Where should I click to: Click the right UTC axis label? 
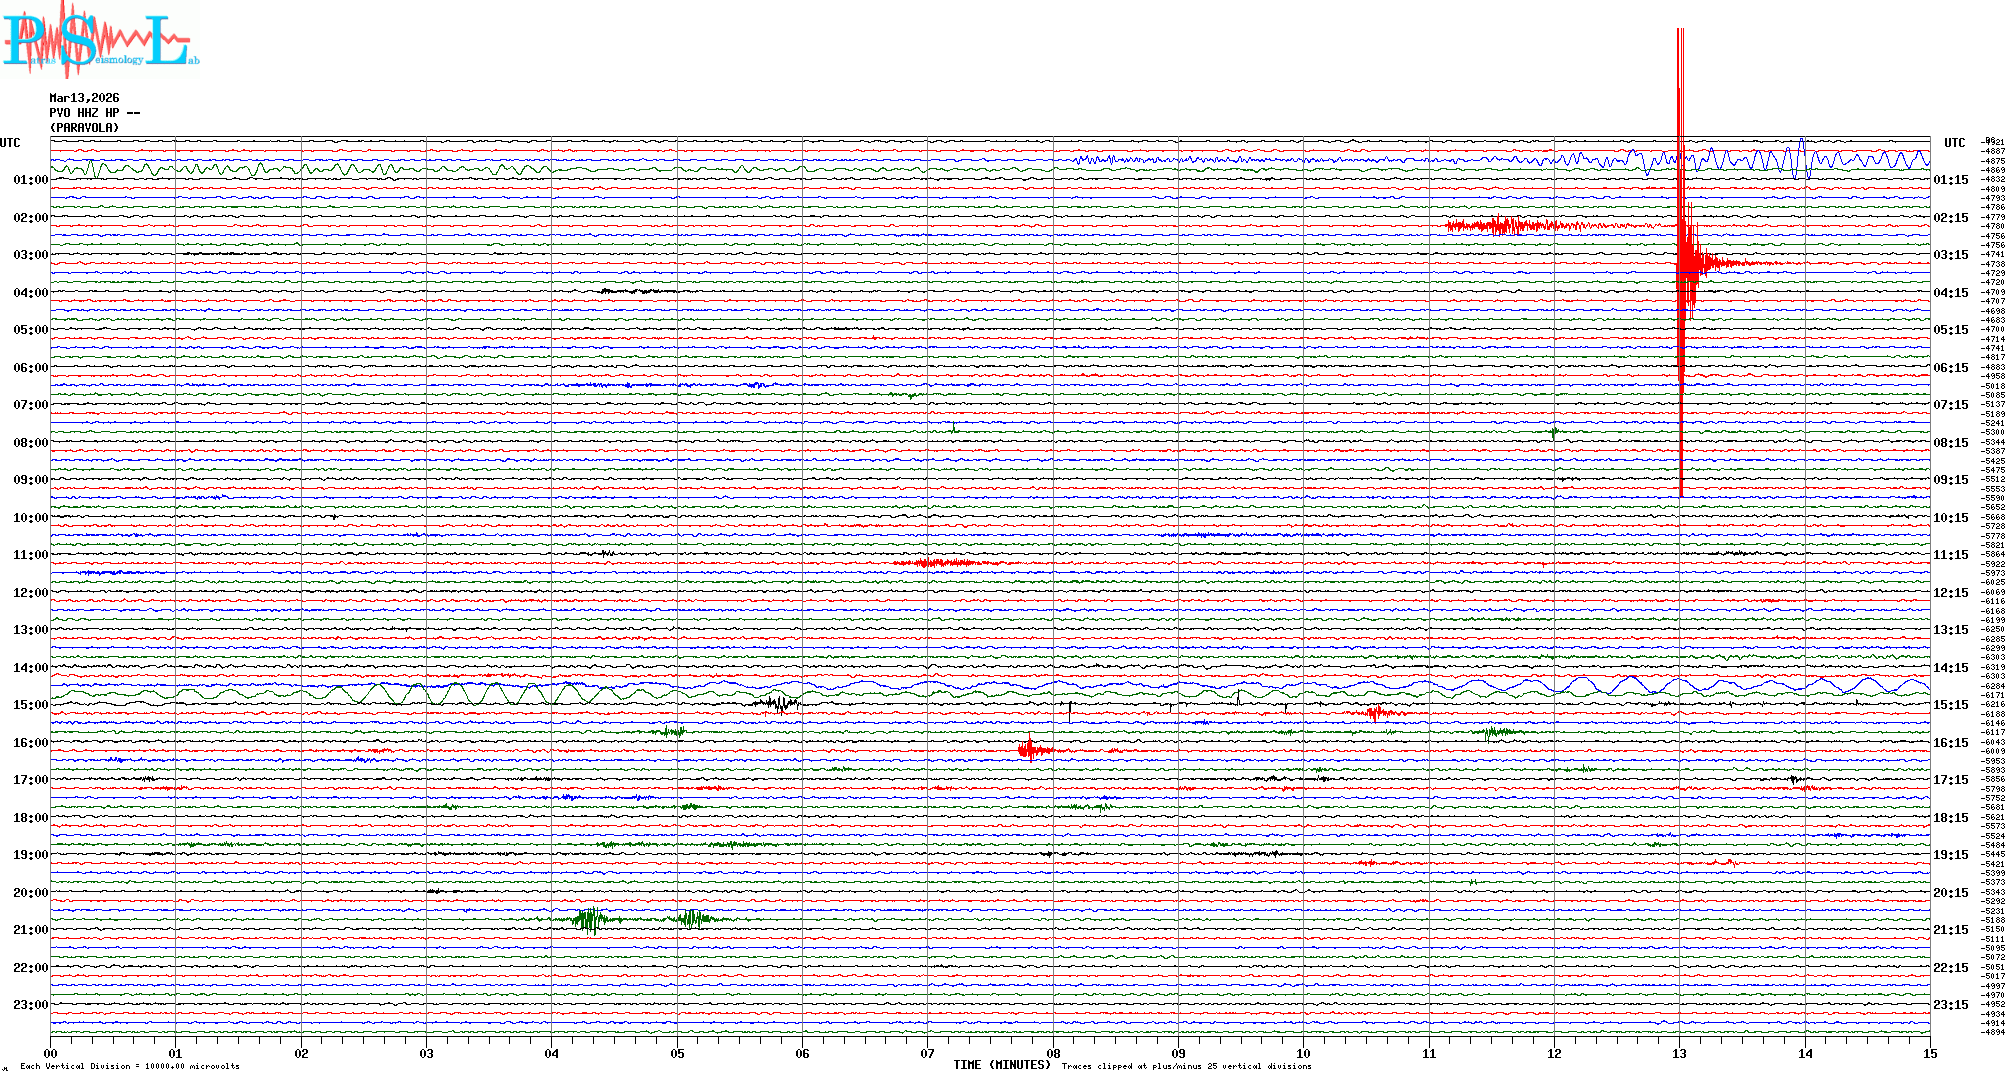pyautogui.click(x=1954, y=143)
